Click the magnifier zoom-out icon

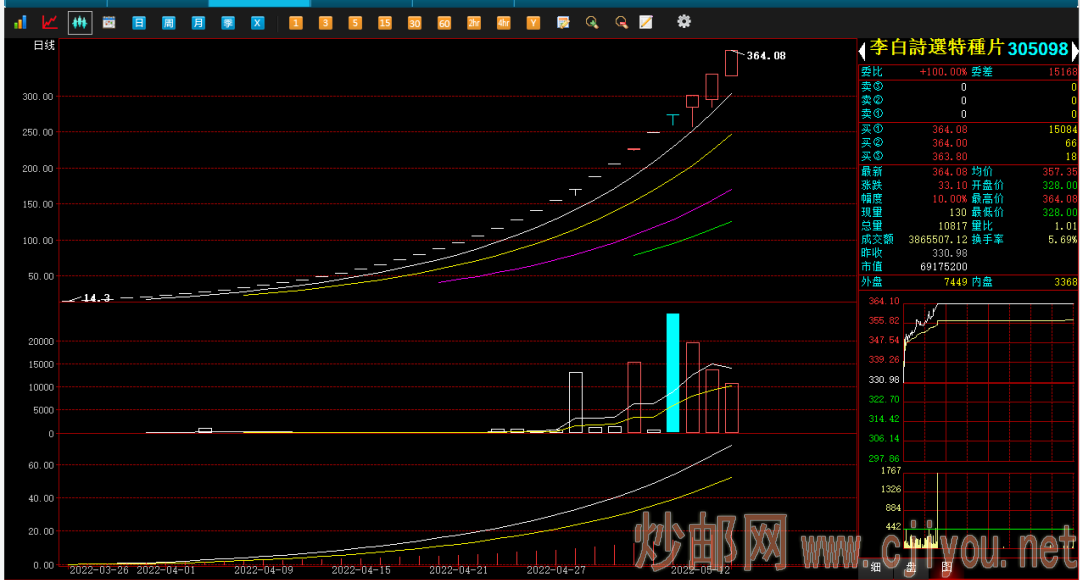click(621, 22)
